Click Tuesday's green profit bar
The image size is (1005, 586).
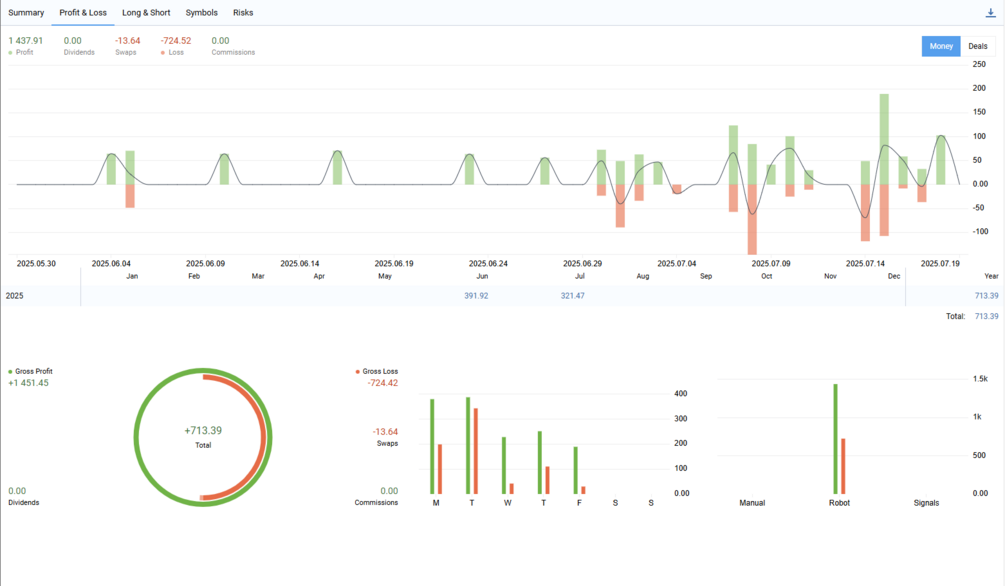468,446
